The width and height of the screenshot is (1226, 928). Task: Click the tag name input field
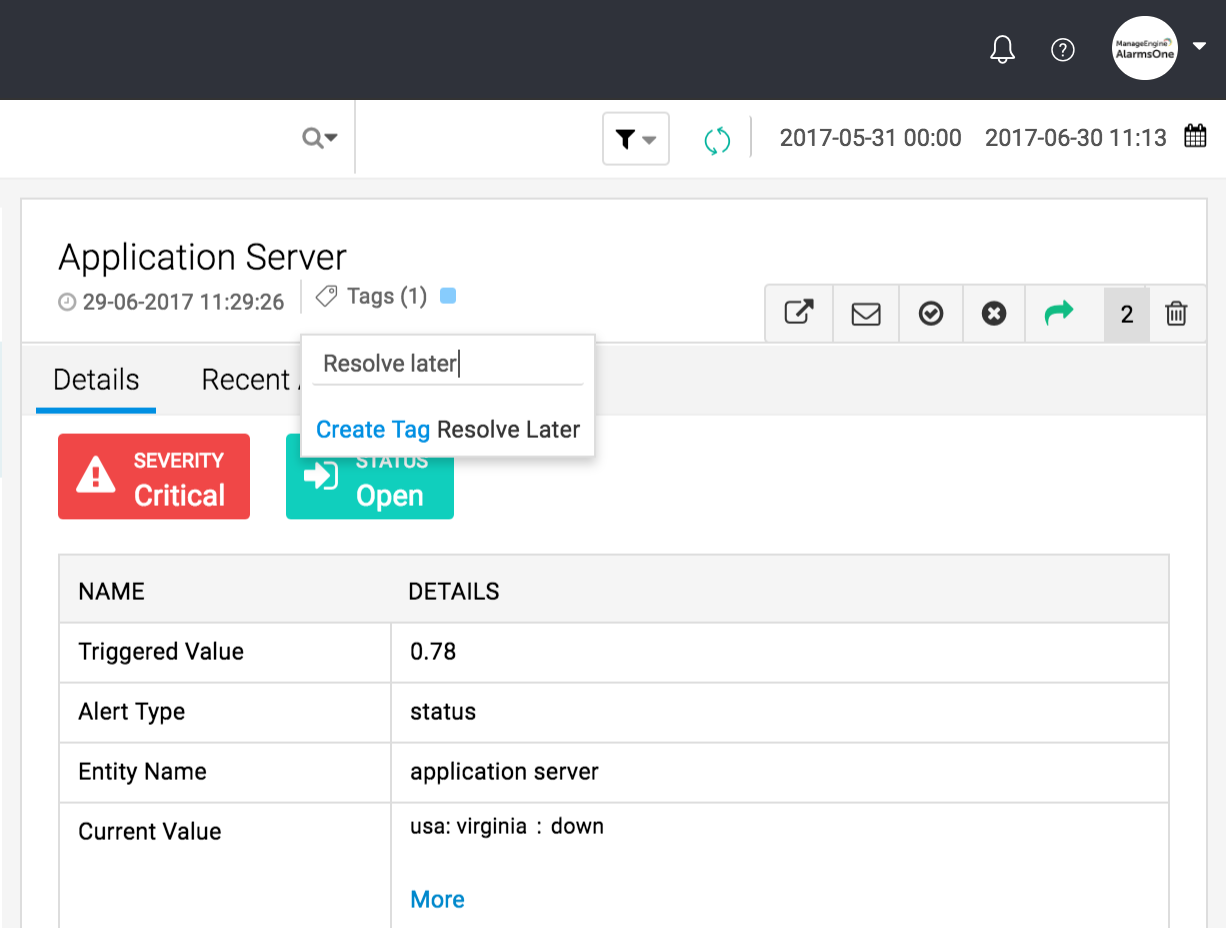point(447,364)
